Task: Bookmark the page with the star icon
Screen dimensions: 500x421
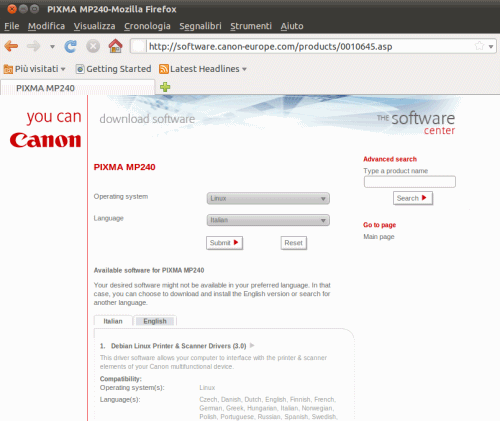Action: (x=479, y=46)
